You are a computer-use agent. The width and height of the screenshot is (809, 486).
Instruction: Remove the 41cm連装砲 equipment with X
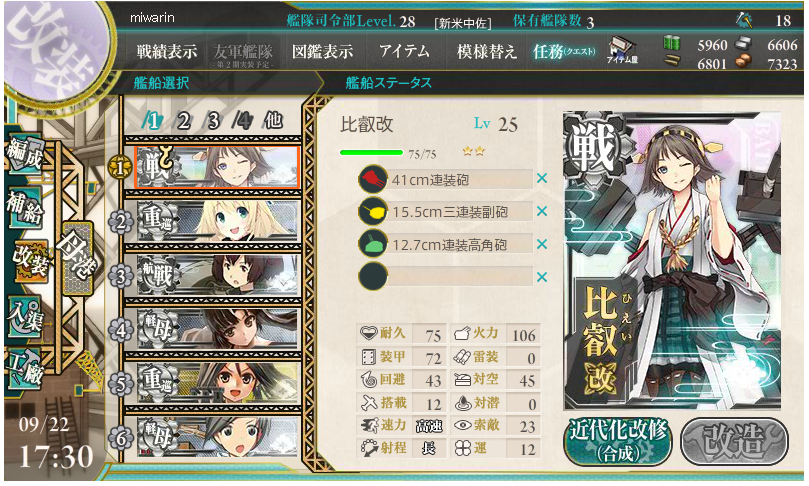click(x=542, y=179)
